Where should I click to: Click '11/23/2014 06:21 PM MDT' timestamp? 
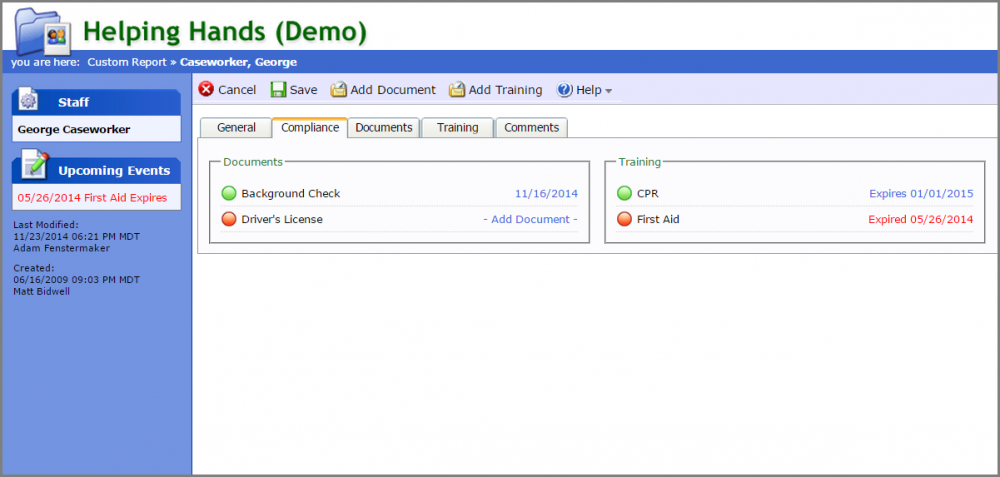click(x=77, y=237)
